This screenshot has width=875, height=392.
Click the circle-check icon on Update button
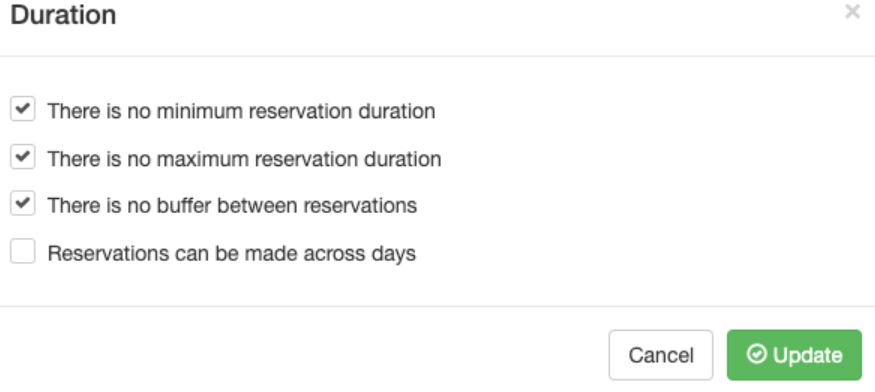[x=757, y=354]
